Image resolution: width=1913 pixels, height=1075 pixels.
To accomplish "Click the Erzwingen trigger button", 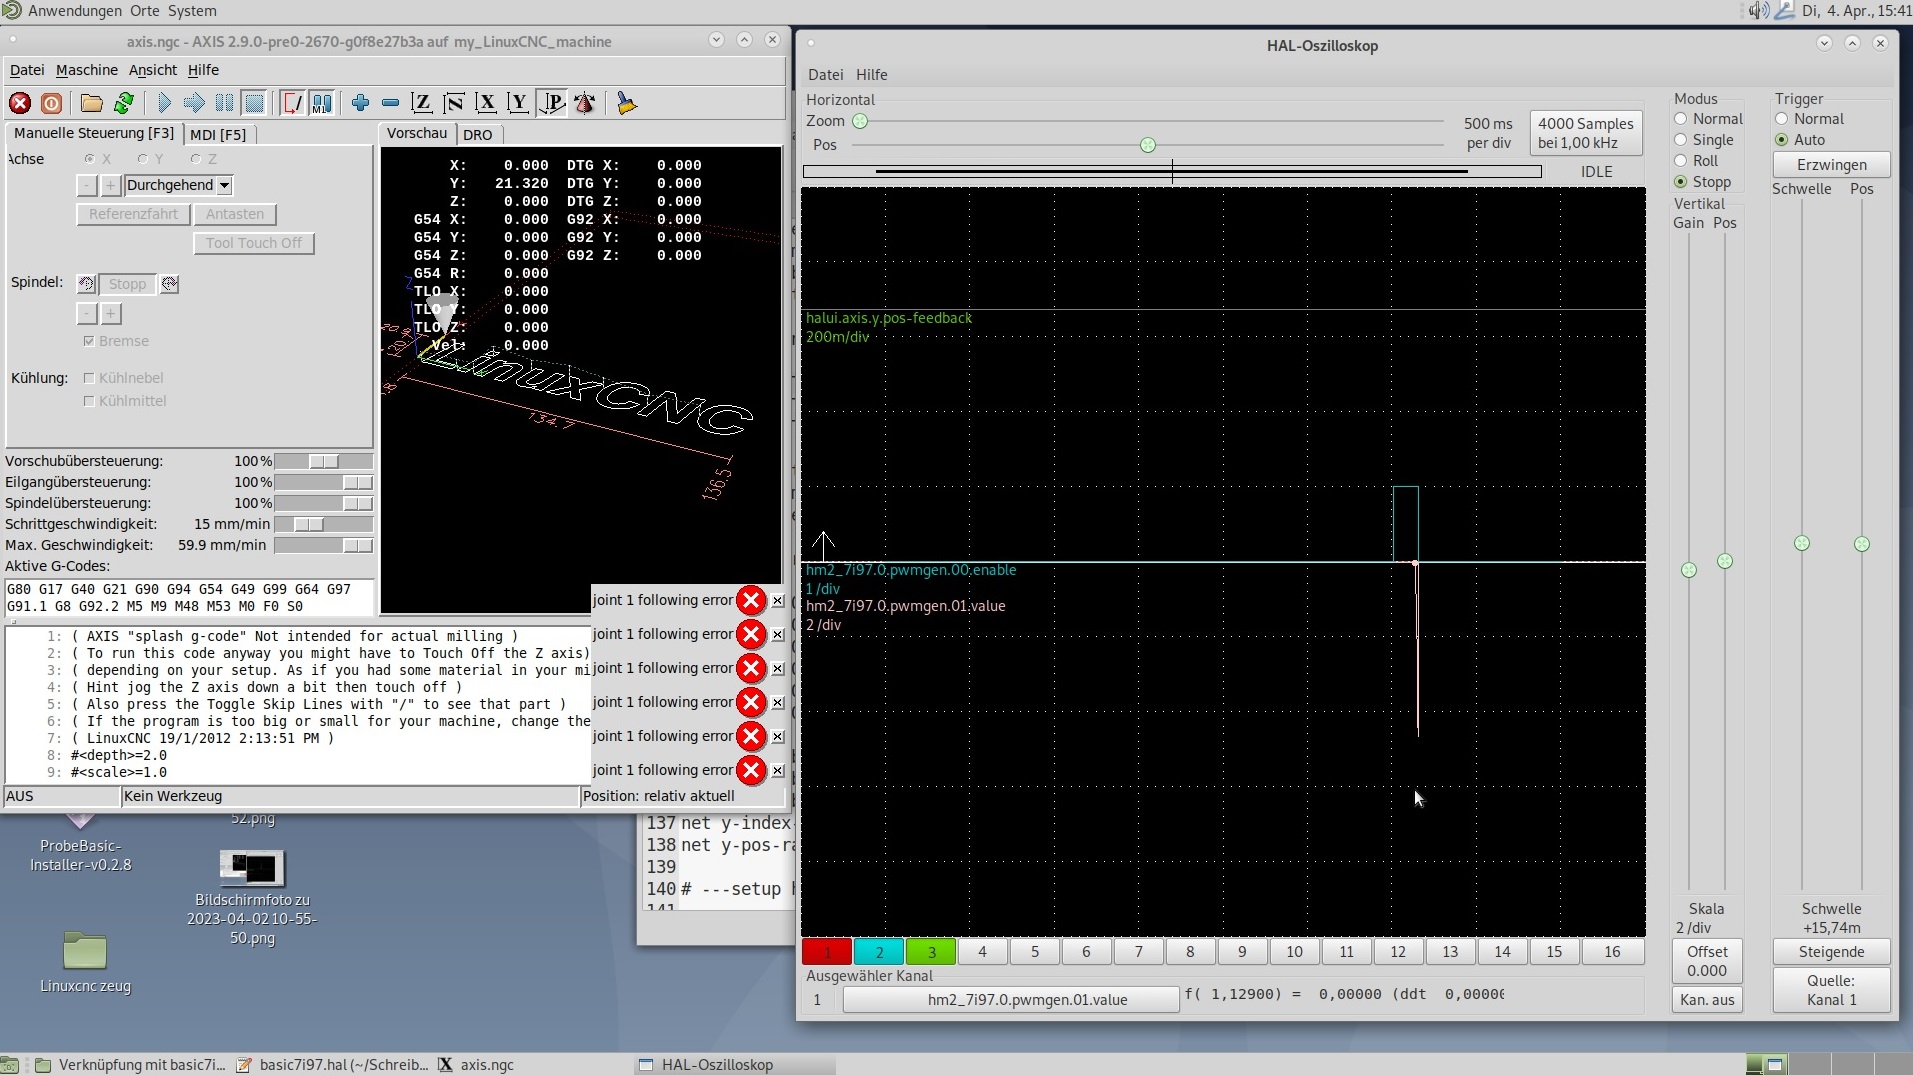I will [1831, 165].
